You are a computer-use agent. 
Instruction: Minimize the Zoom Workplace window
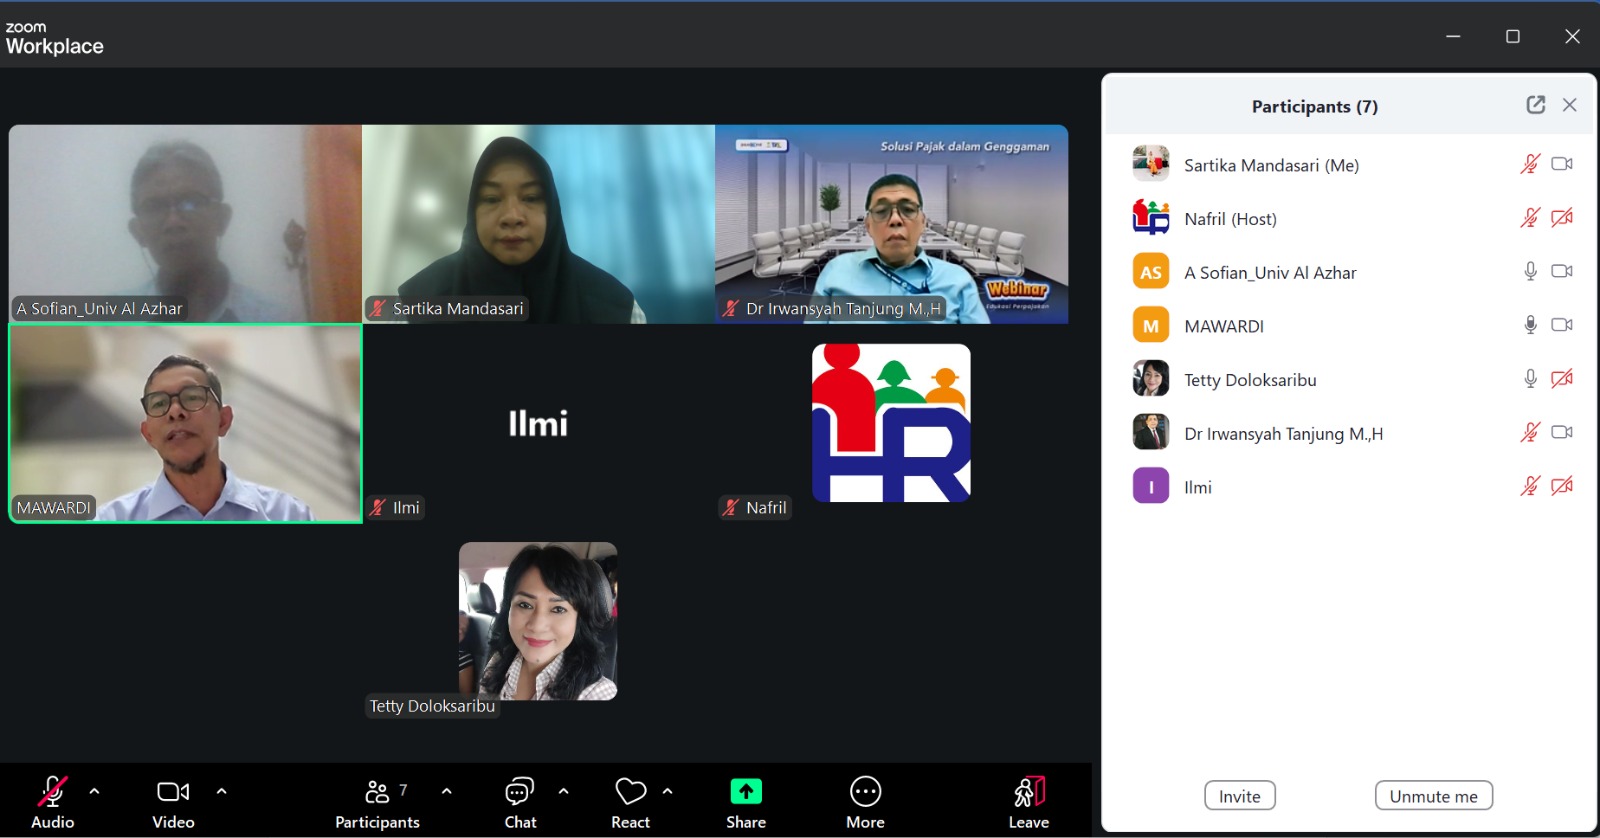[1453, 36]
